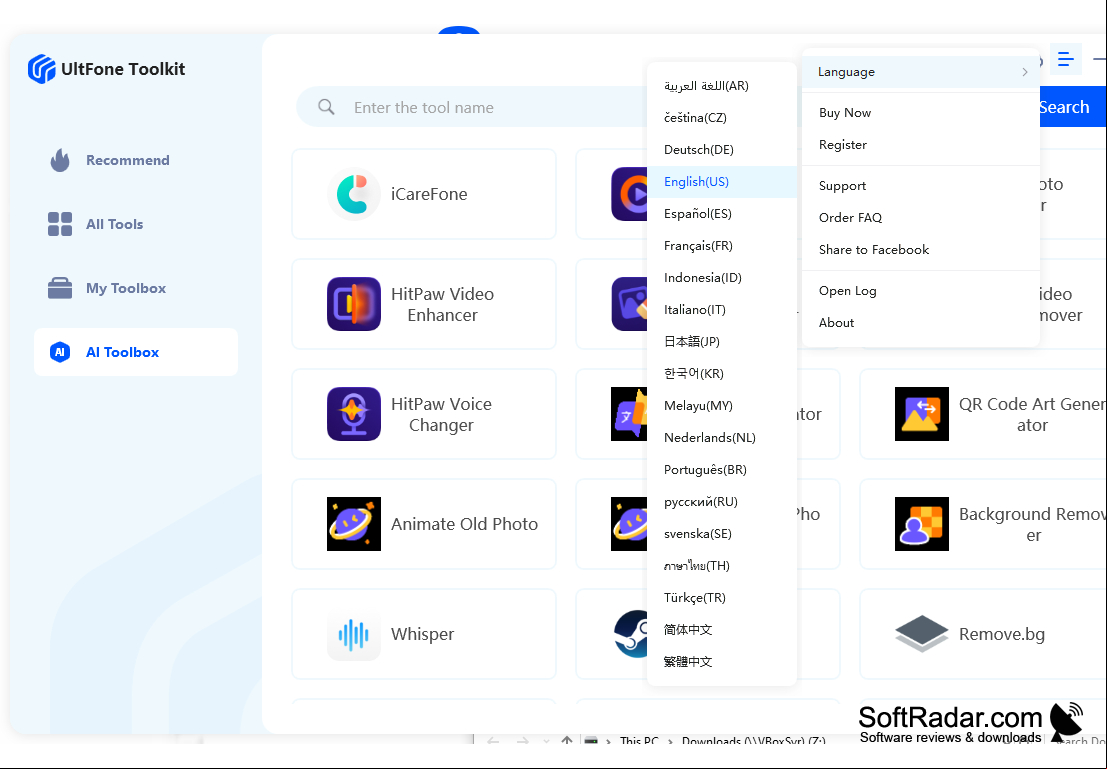1107x769 pixels.
Task: Select Nederlands(NL) language
Action: pyautogui.click(x=722, y=438)
